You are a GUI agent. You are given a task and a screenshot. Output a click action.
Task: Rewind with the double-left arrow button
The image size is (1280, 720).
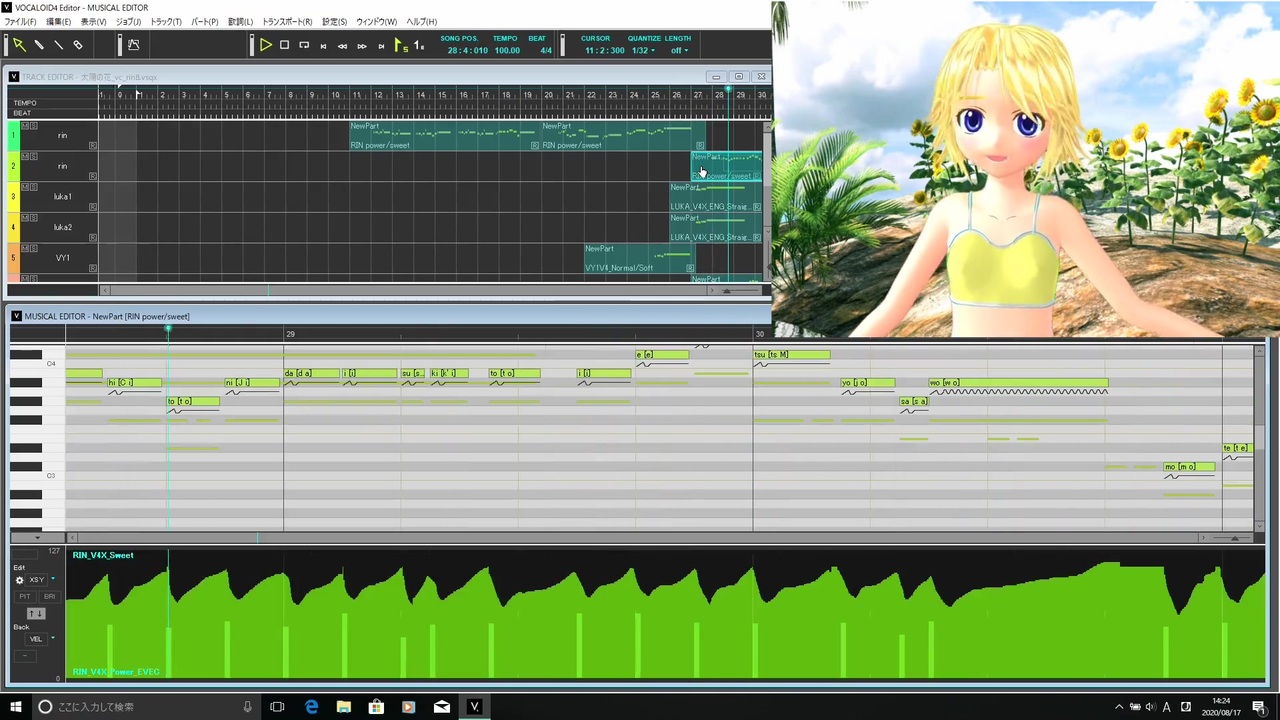coord(342,46)
